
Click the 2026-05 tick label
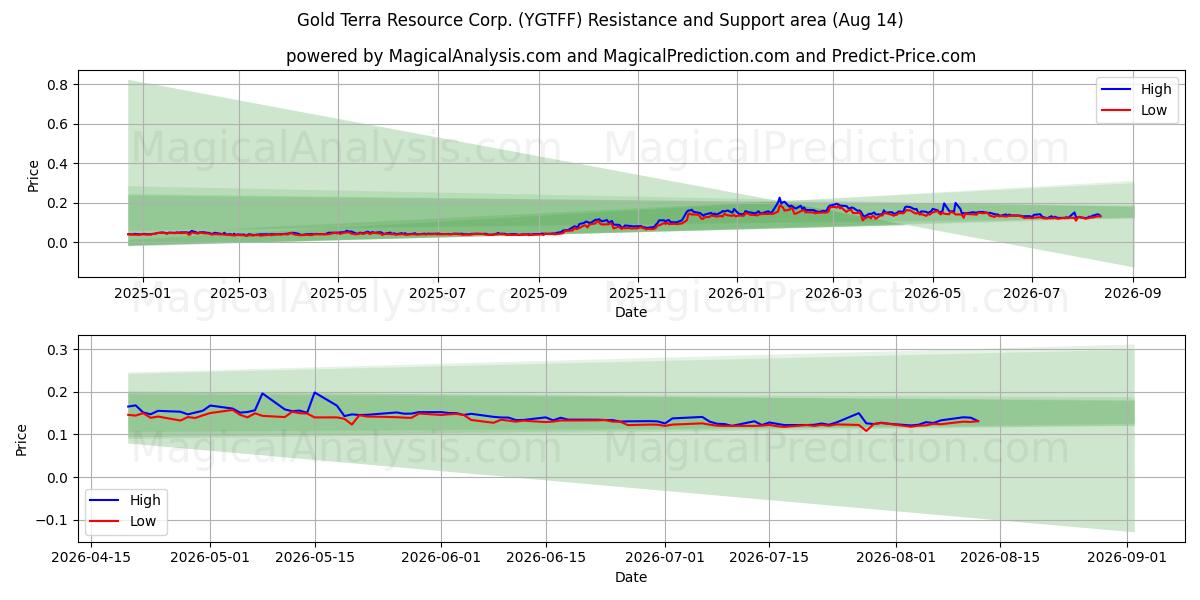(932, 293)
